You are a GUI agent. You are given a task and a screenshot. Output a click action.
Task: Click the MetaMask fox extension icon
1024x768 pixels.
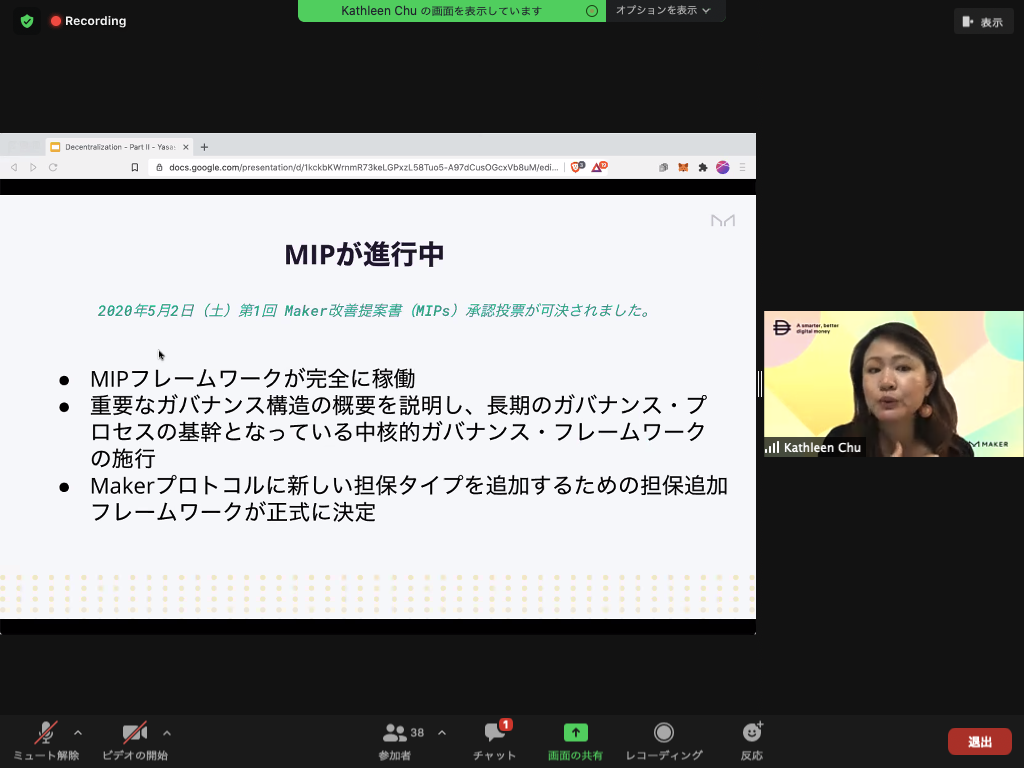pyautogui.click(x=683, y=167)
